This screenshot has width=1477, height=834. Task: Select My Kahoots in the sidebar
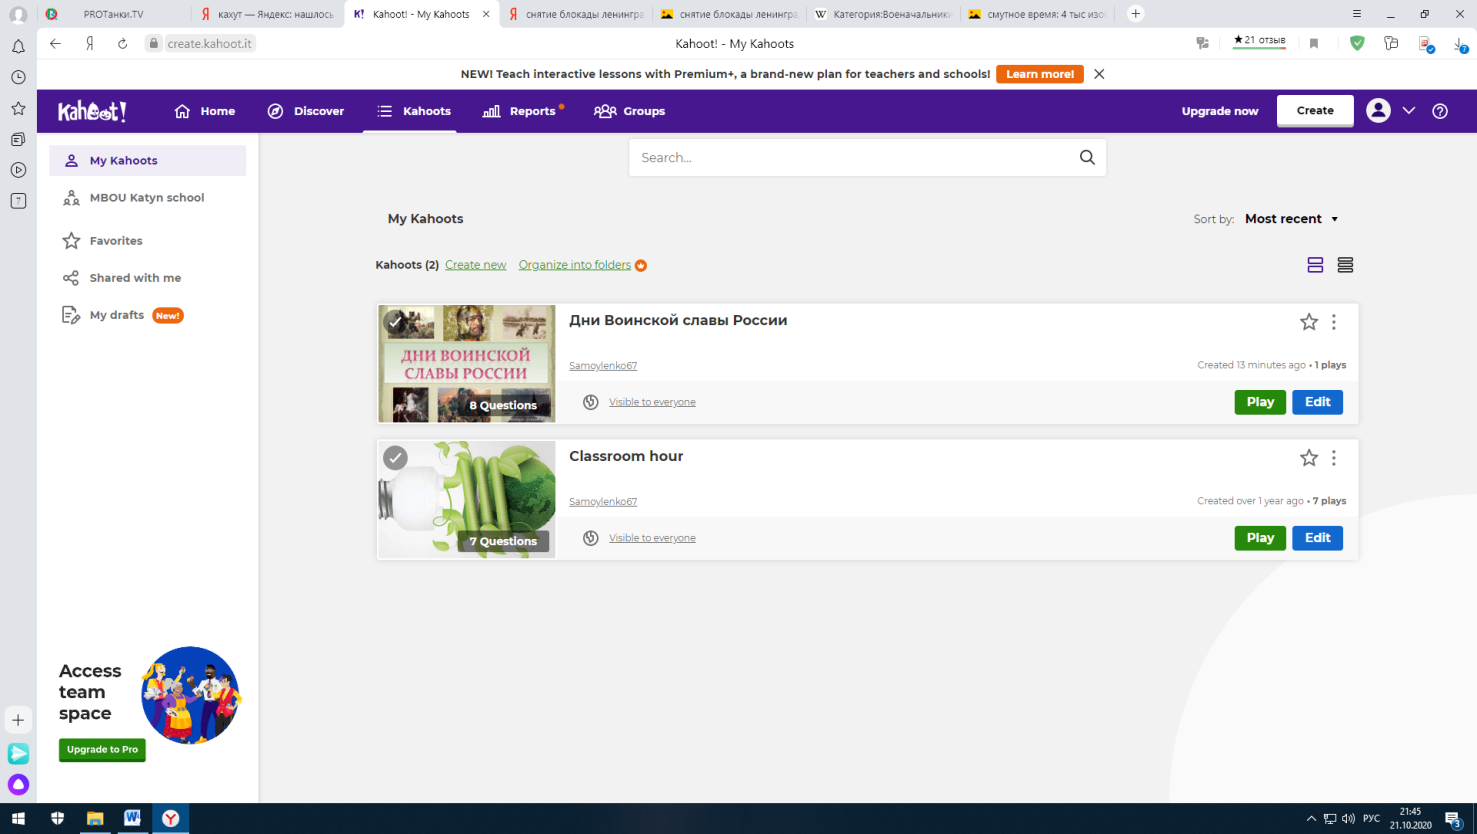tap(147, 160)
